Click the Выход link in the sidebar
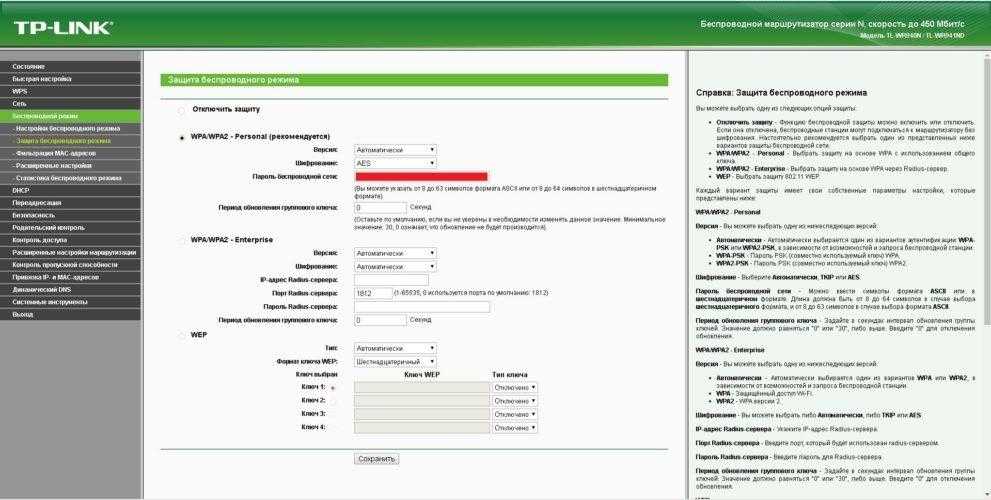 (x=23, y=314)
